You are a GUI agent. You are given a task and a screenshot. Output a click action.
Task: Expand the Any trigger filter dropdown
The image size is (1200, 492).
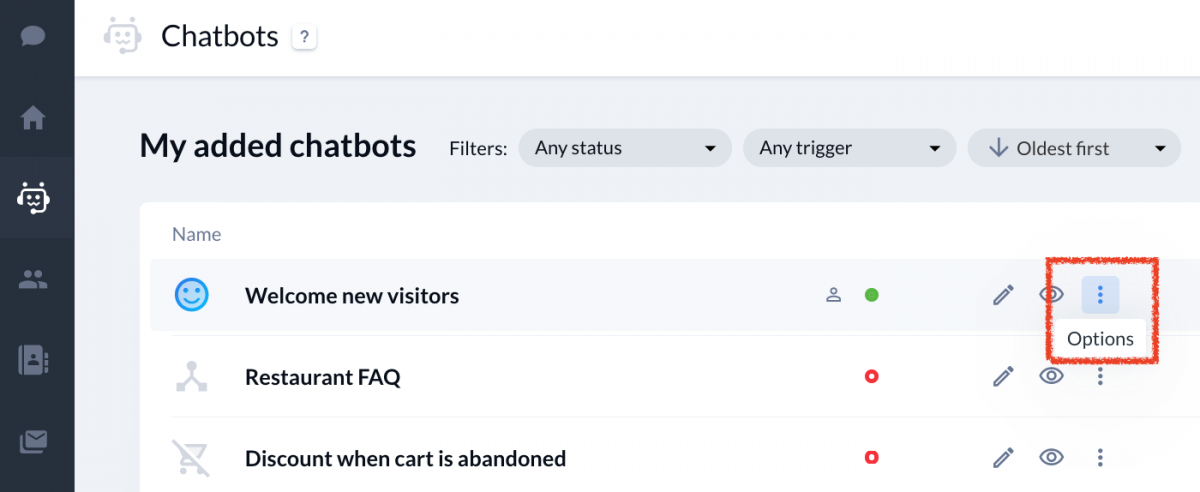click(850, 148)
